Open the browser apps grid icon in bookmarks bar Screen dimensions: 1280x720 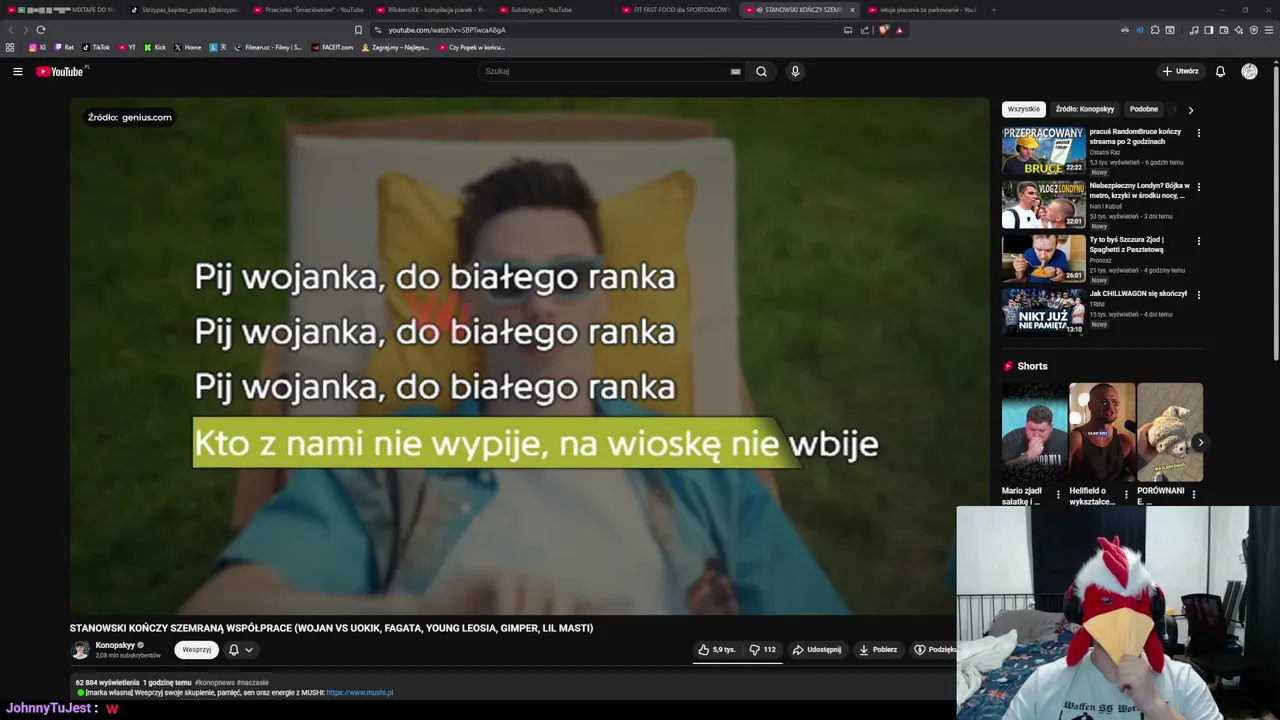[x=10, y=47]
